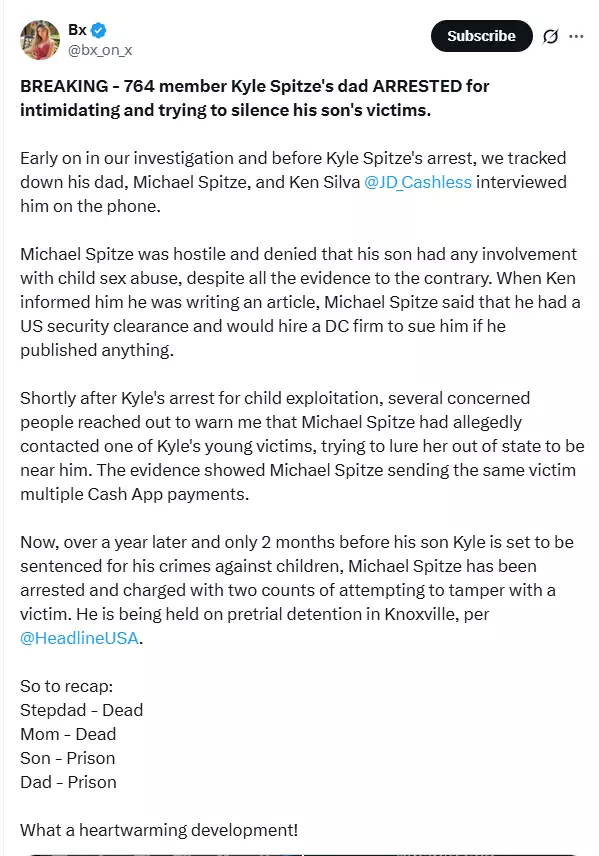Click 'What a heartwarming development!' text
Viewport: 599px width, 856px height.
pos(159,830)
